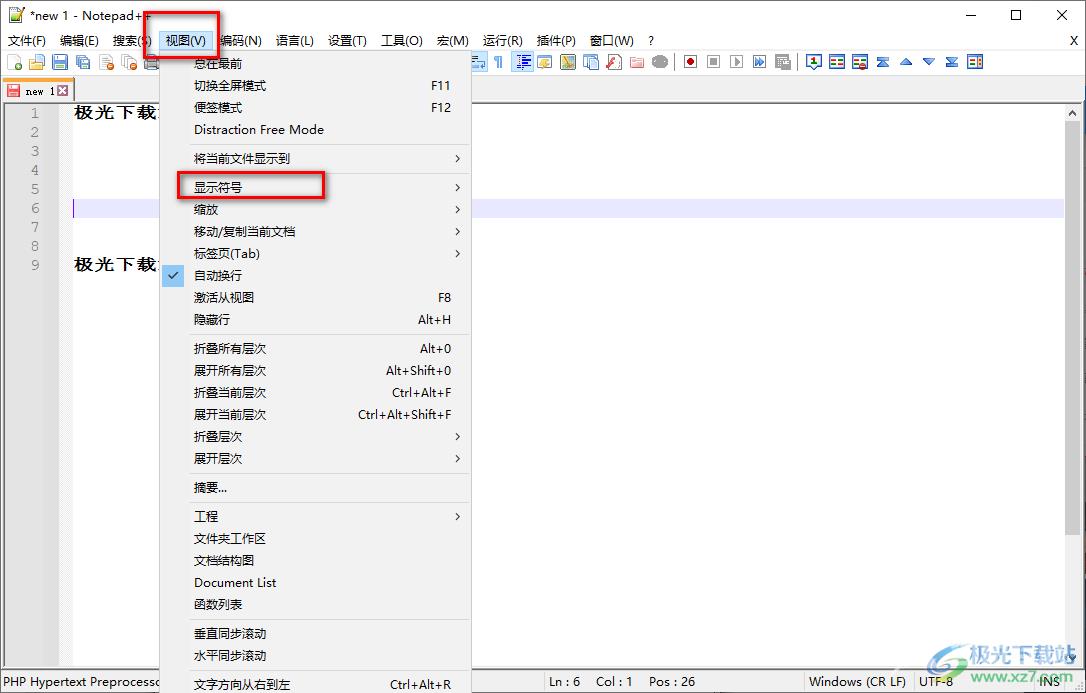Save the document with the floppy disk icon
This screenshot has height=693, width=1086.
60,62
